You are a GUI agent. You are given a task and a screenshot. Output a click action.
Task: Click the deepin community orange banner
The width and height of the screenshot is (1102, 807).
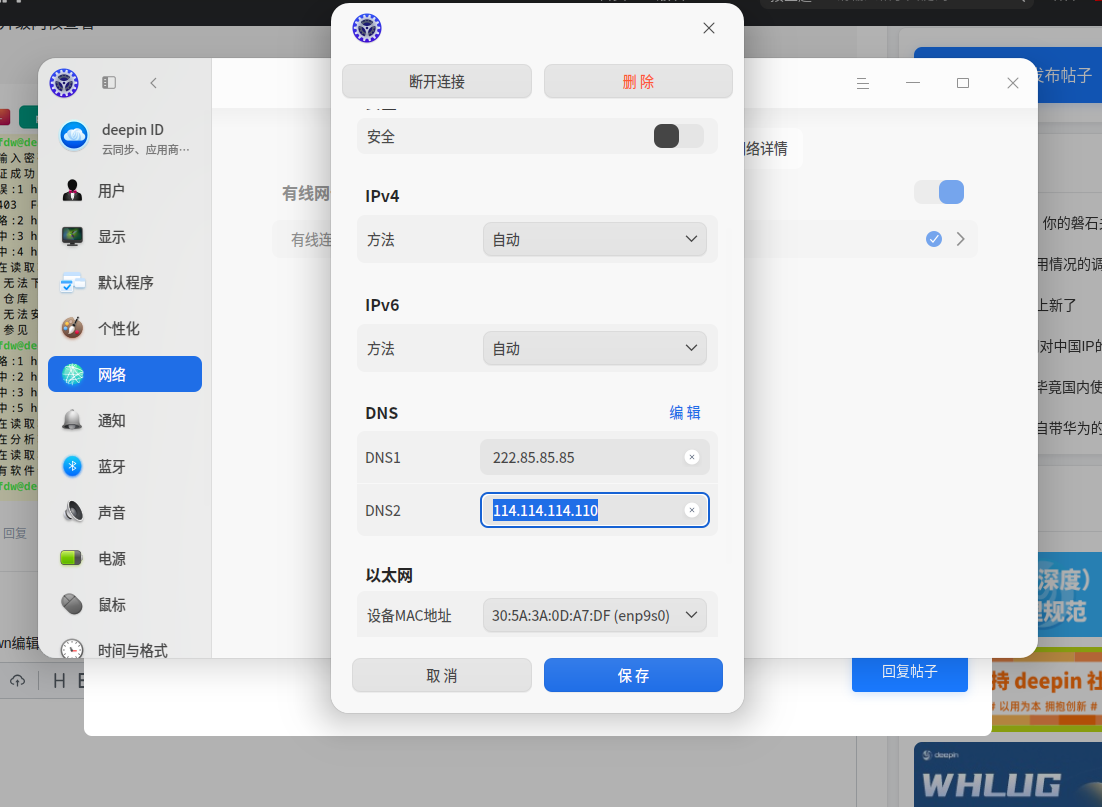tap(1046, 690)
